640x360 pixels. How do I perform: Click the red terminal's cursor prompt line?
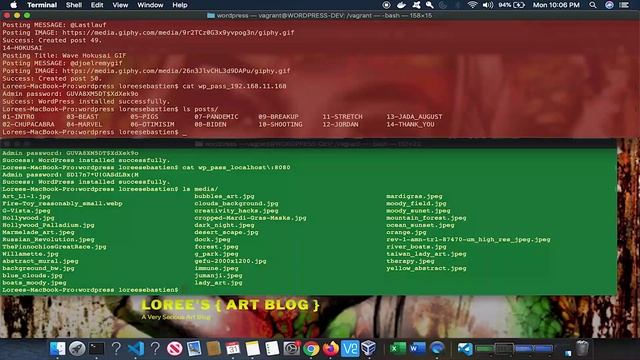pos(94,132)
